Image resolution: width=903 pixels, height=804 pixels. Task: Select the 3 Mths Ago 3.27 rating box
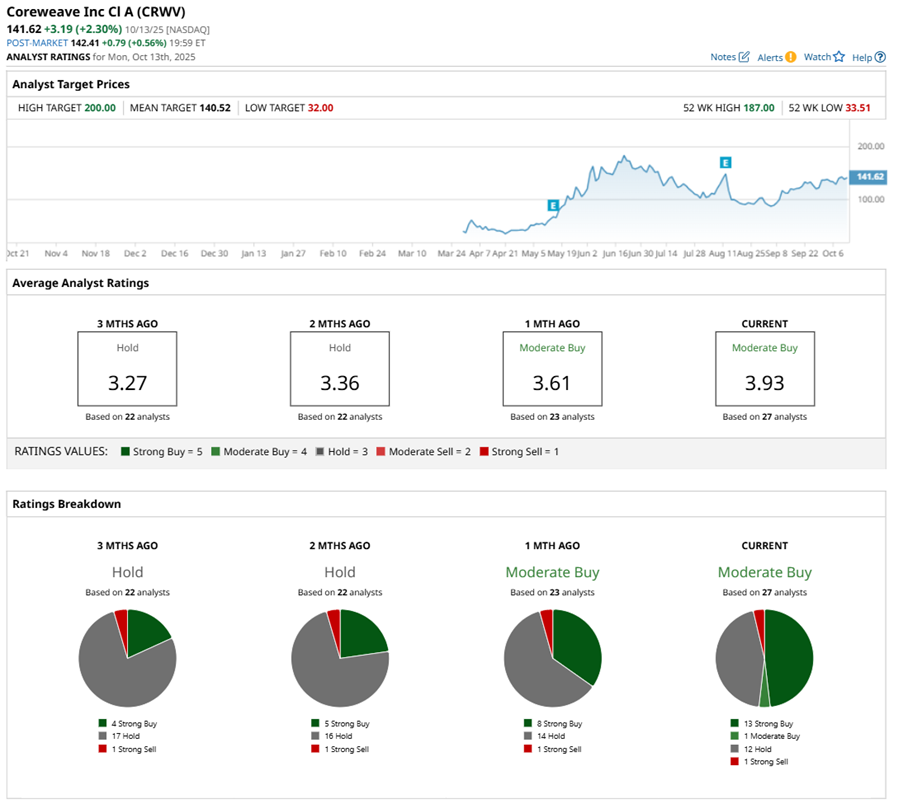(x=127, y=369)
